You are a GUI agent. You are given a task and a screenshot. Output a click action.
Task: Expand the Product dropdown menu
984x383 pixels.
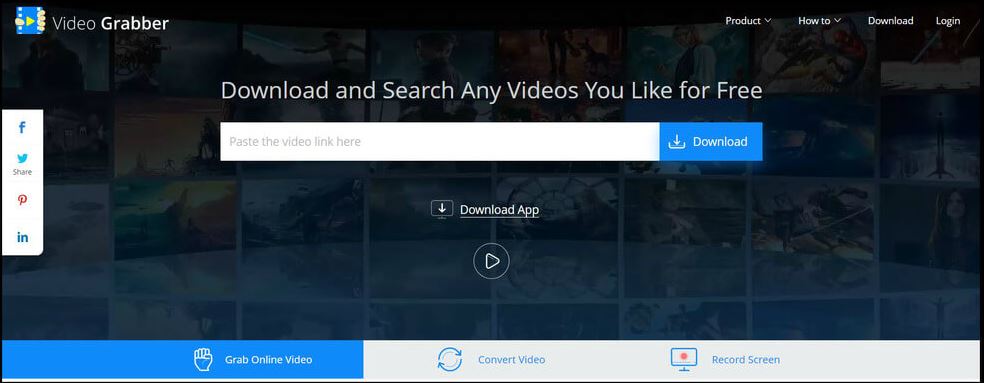coord(748,21)
